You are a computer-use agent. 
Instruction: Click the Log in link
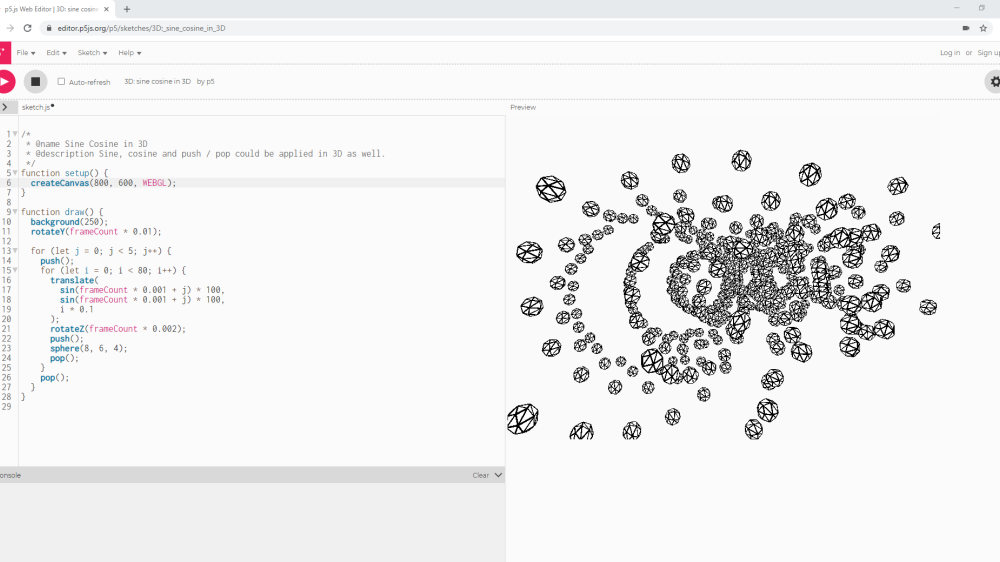(949, 53)
